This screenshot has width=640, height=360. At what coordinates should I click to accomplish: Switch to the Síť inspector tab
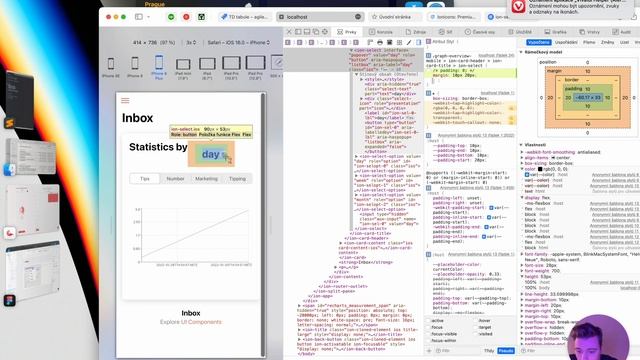(445, 32)
